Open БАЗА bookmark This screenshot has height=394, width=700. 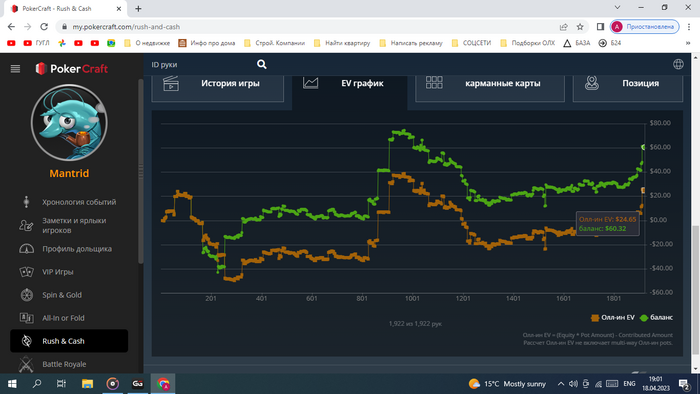577,43
